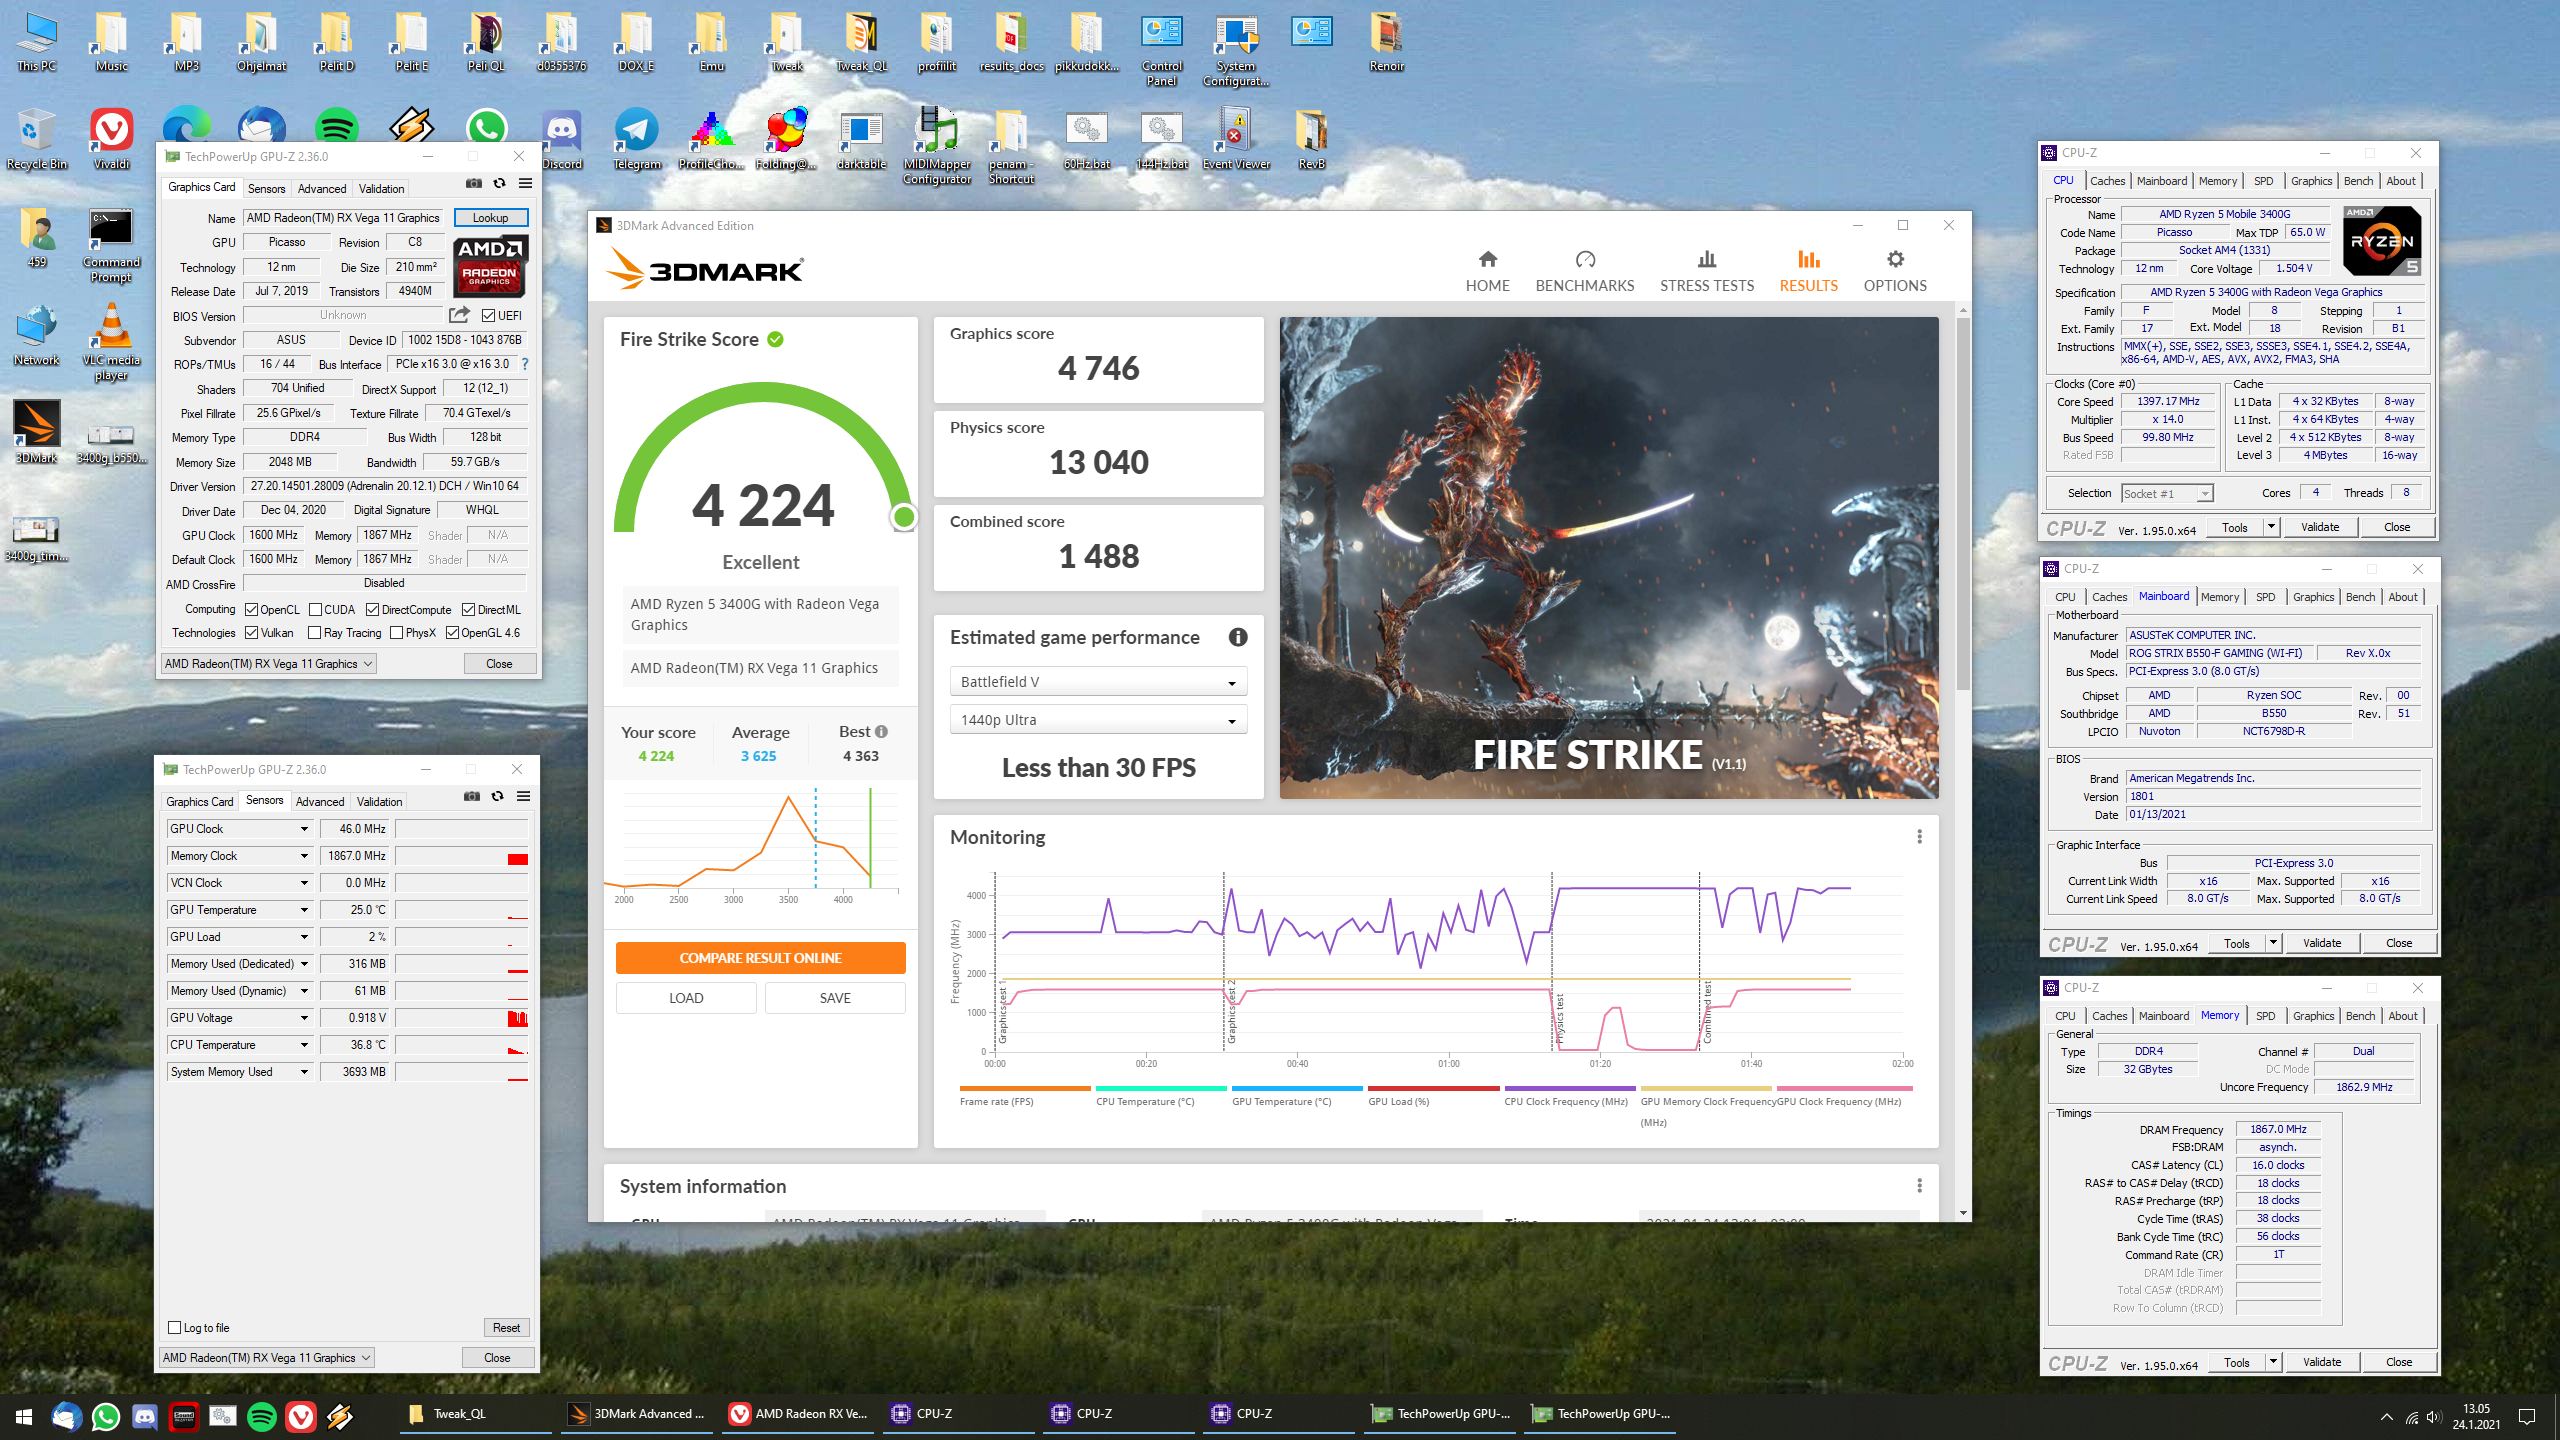The width and height of the screenshot is (2560, 1440).
Task: Refresh readings in upper GPU-Z window
Action: tap(499, 183)
